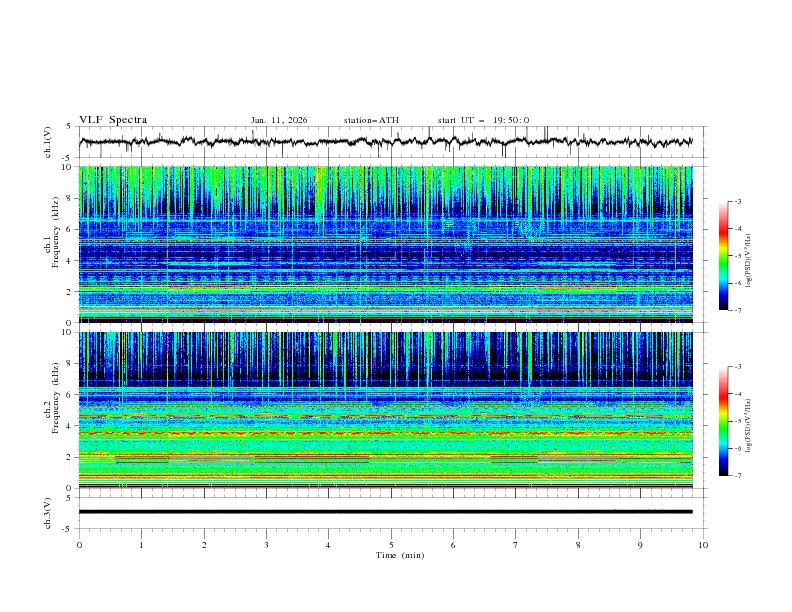Click the start UT 19:50:0 text
This screenshot has height=612, width=792.
483,120
